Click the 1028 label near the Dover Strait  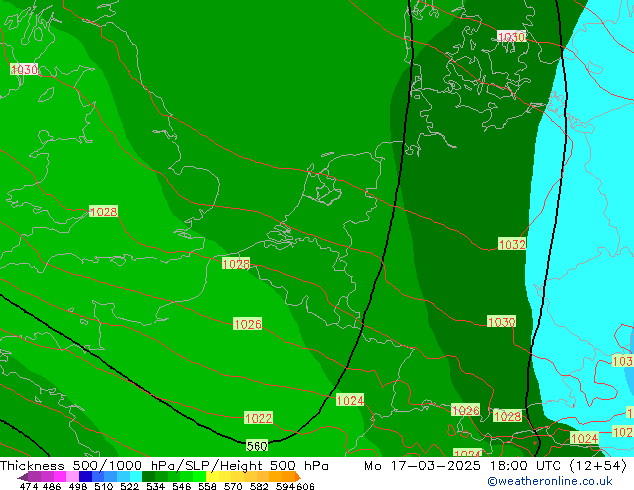coord(236,264)
